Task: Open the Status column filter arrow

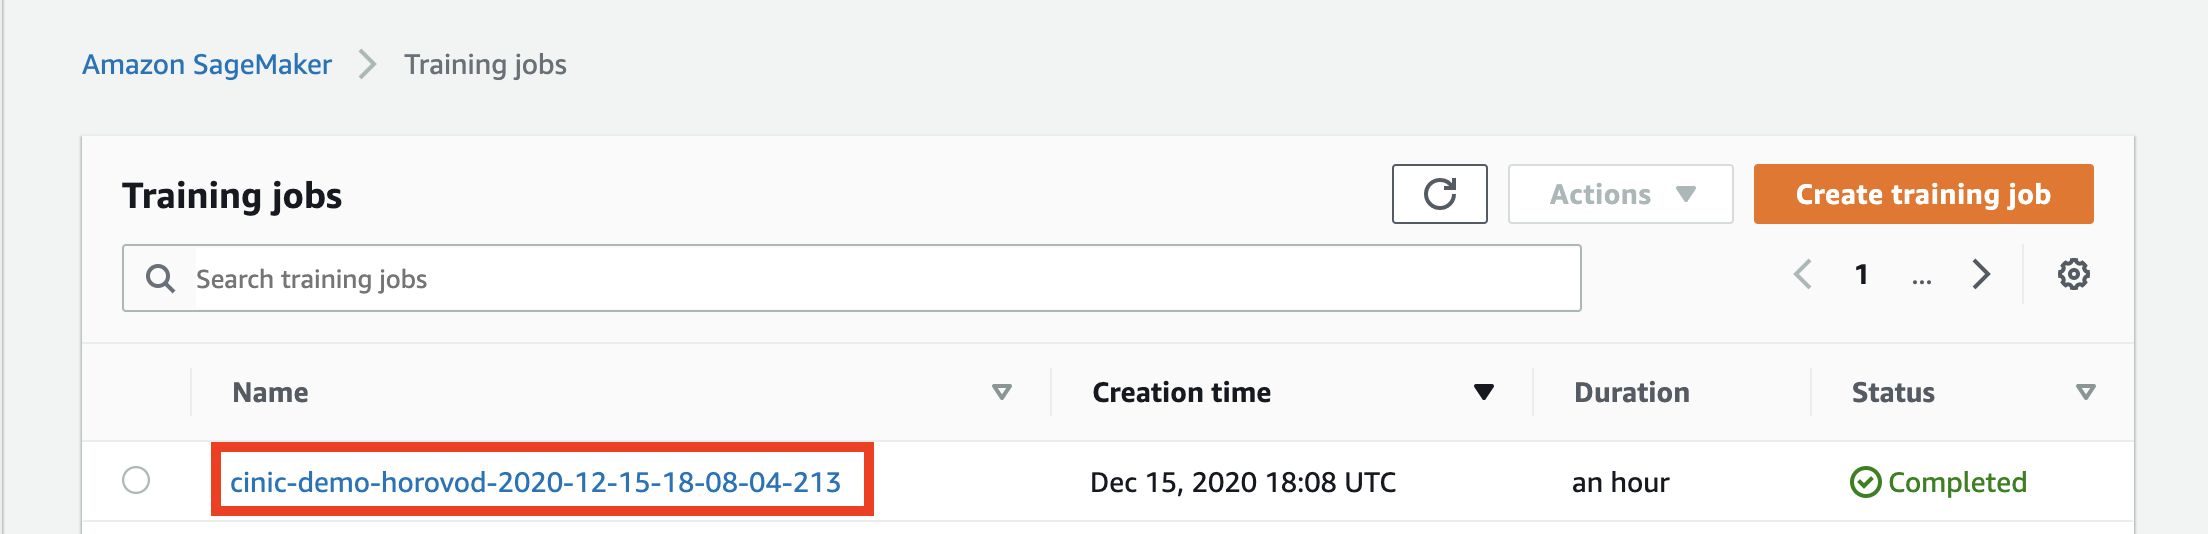Action: click(x=2086, y=392)
